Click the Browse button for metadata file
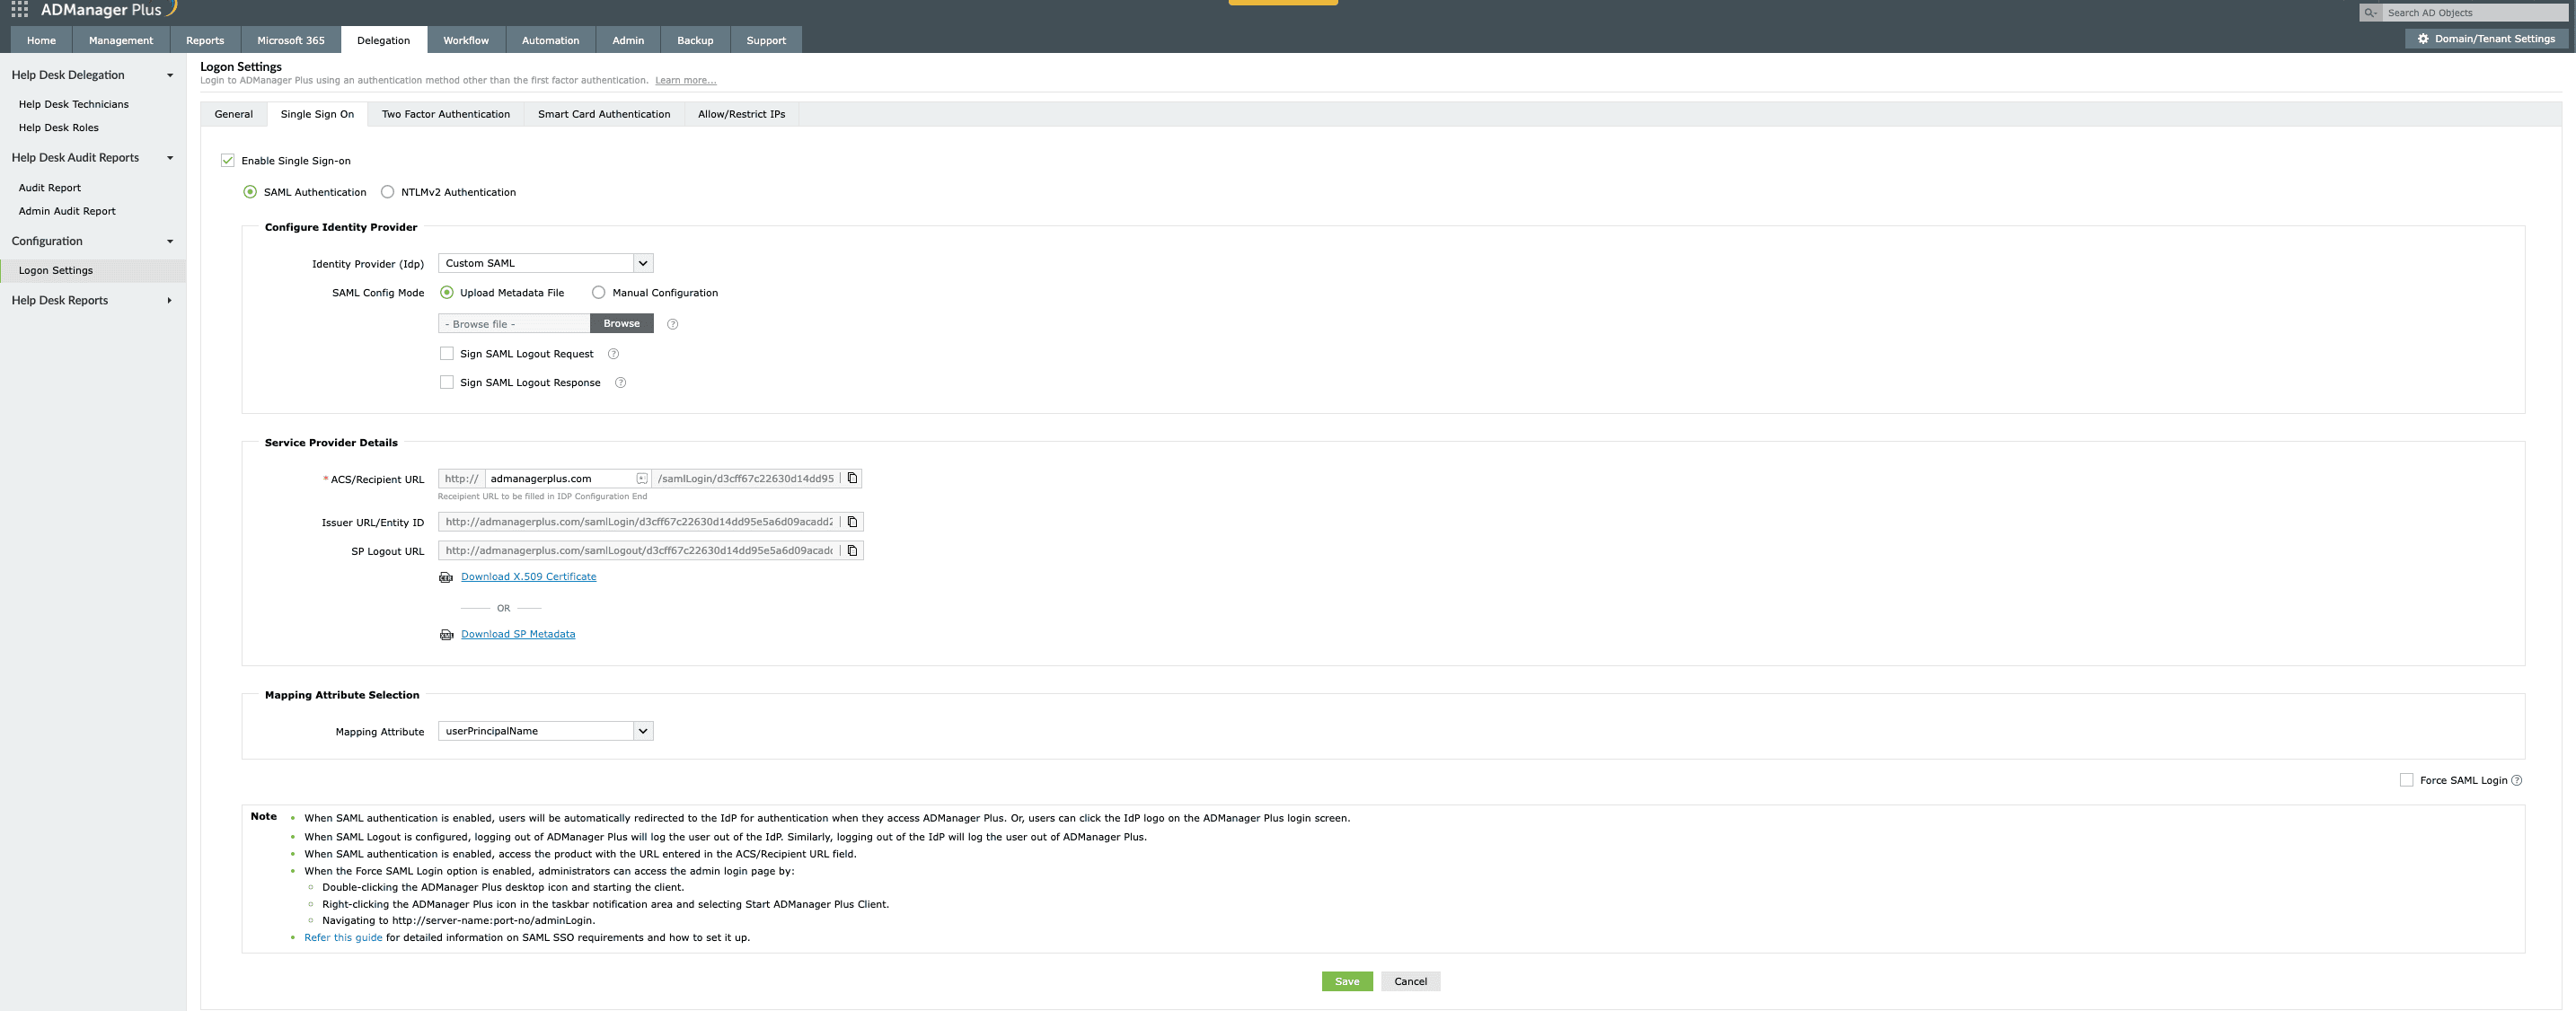The height and width of the screenshot is (1011, 2576). click(x=621, y=323)
